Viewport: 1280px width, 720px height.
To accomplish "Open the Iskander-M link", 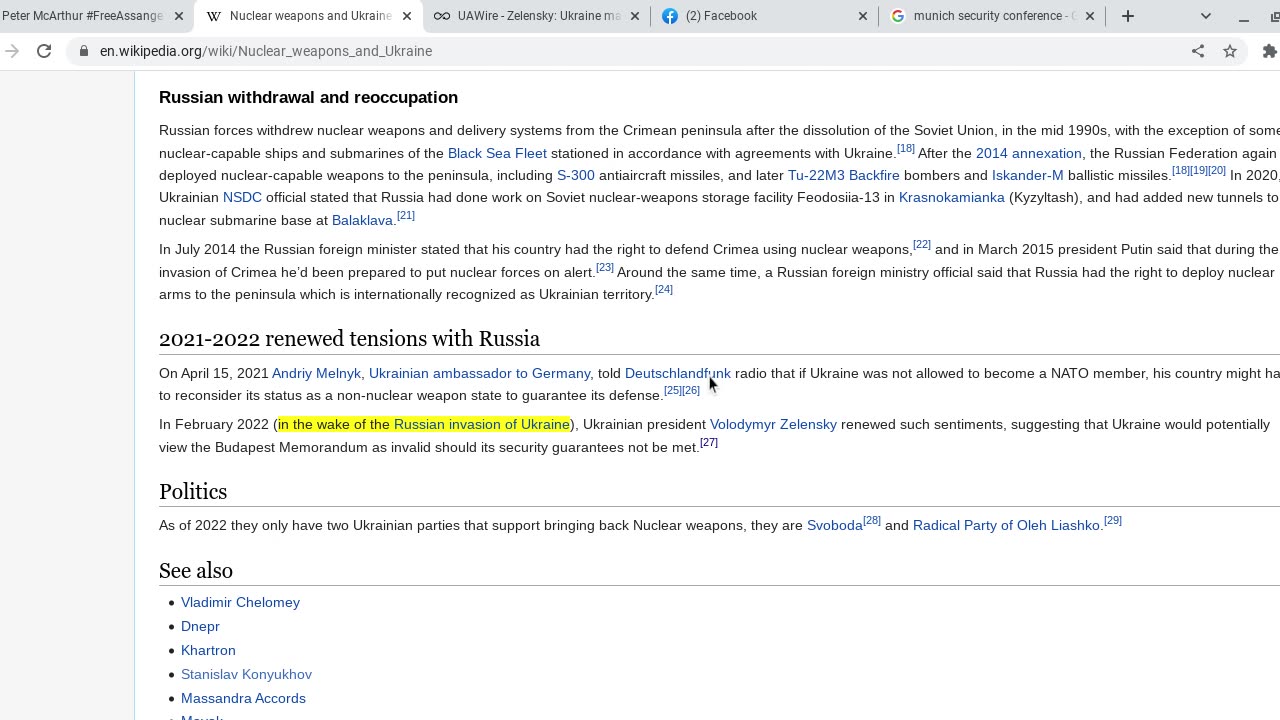I will pos(1027,175).
